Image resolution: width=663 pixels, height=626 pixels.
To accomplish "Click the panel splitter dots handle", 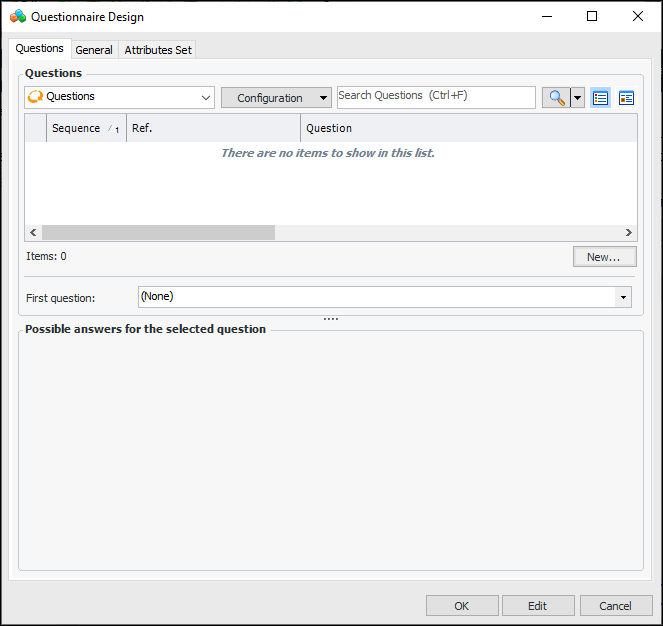I will click(x=331, y=319).
